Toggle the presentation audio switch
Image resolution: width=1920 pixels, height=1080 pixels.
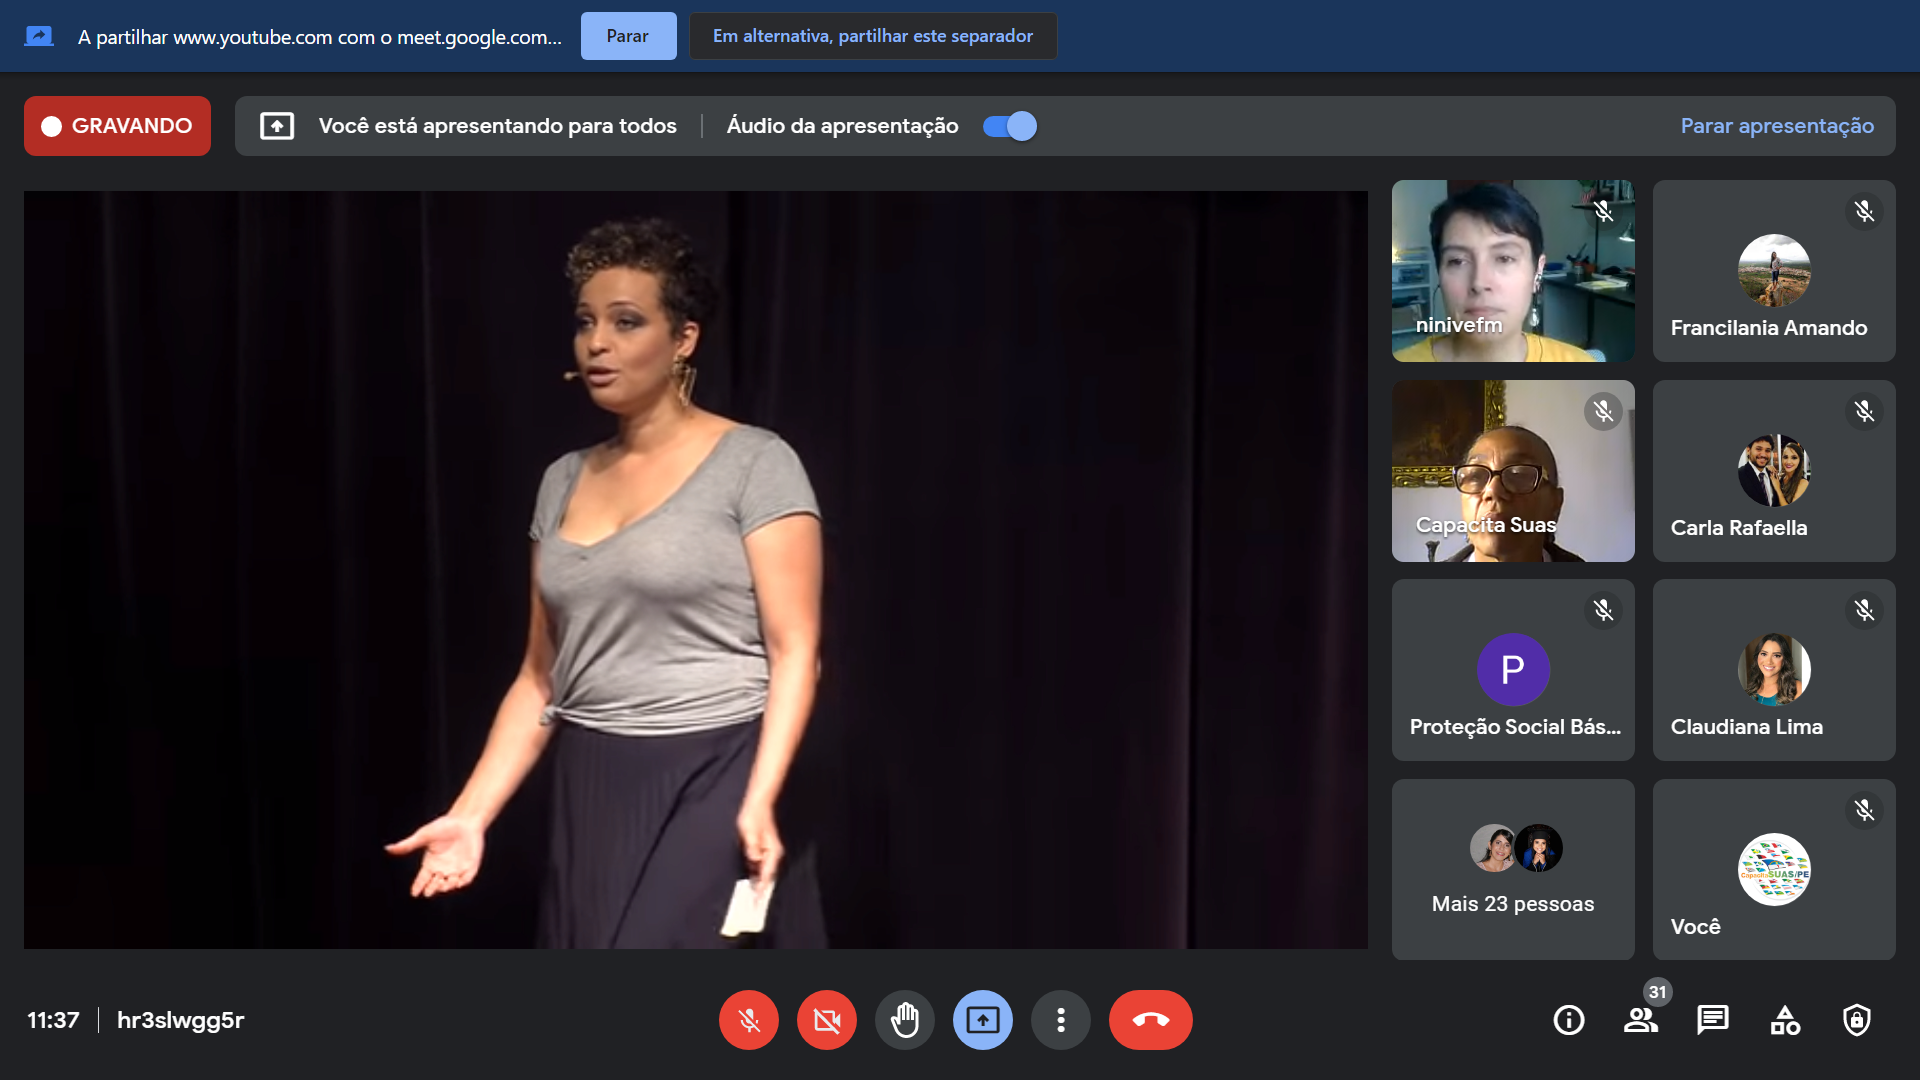pos(1010,126)
